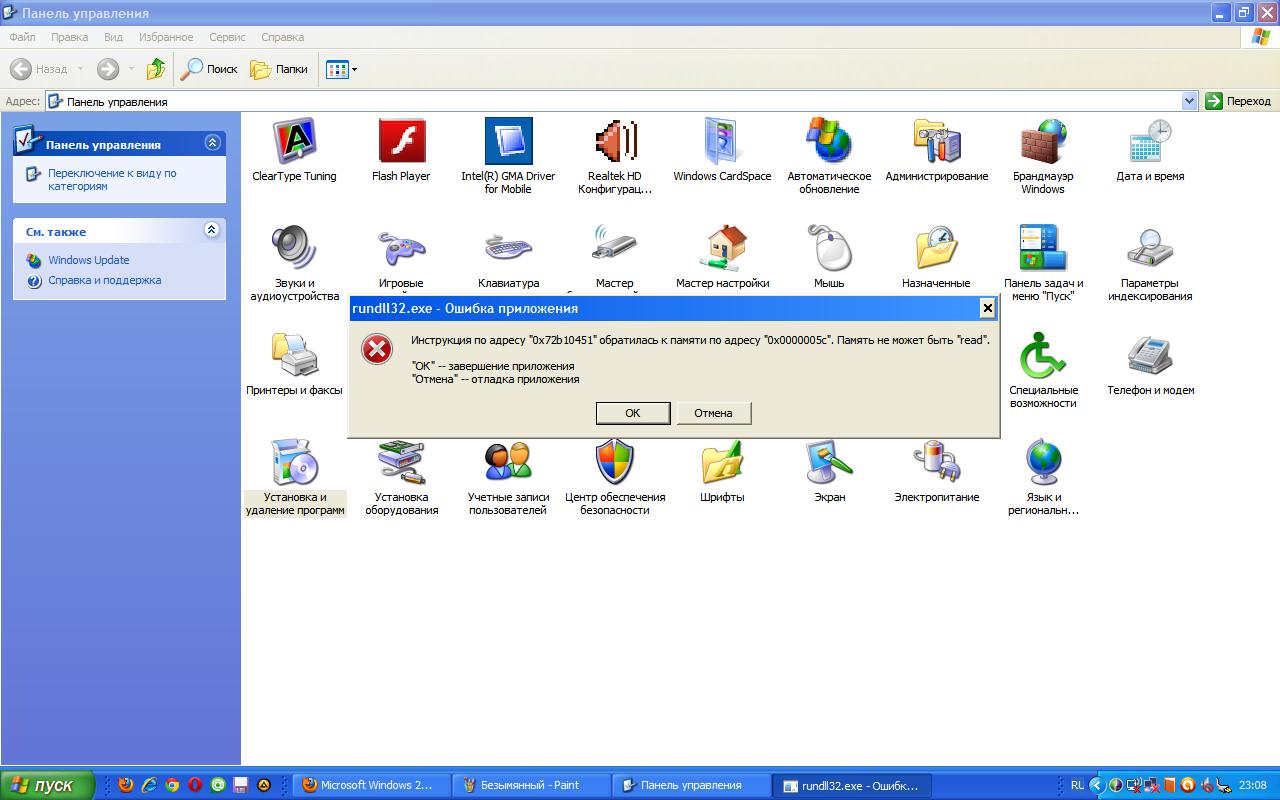Image resolution: width=1280 pixels, height=800 pixels.
Task: Open the Правка menu
Action: [x=69, y=37]
